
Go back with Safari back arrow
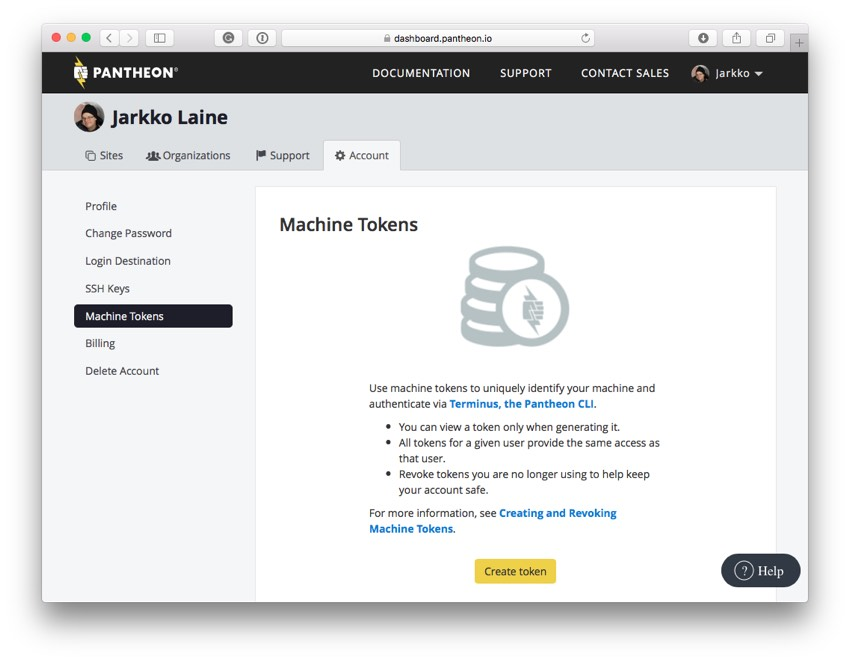coord(110,38)
